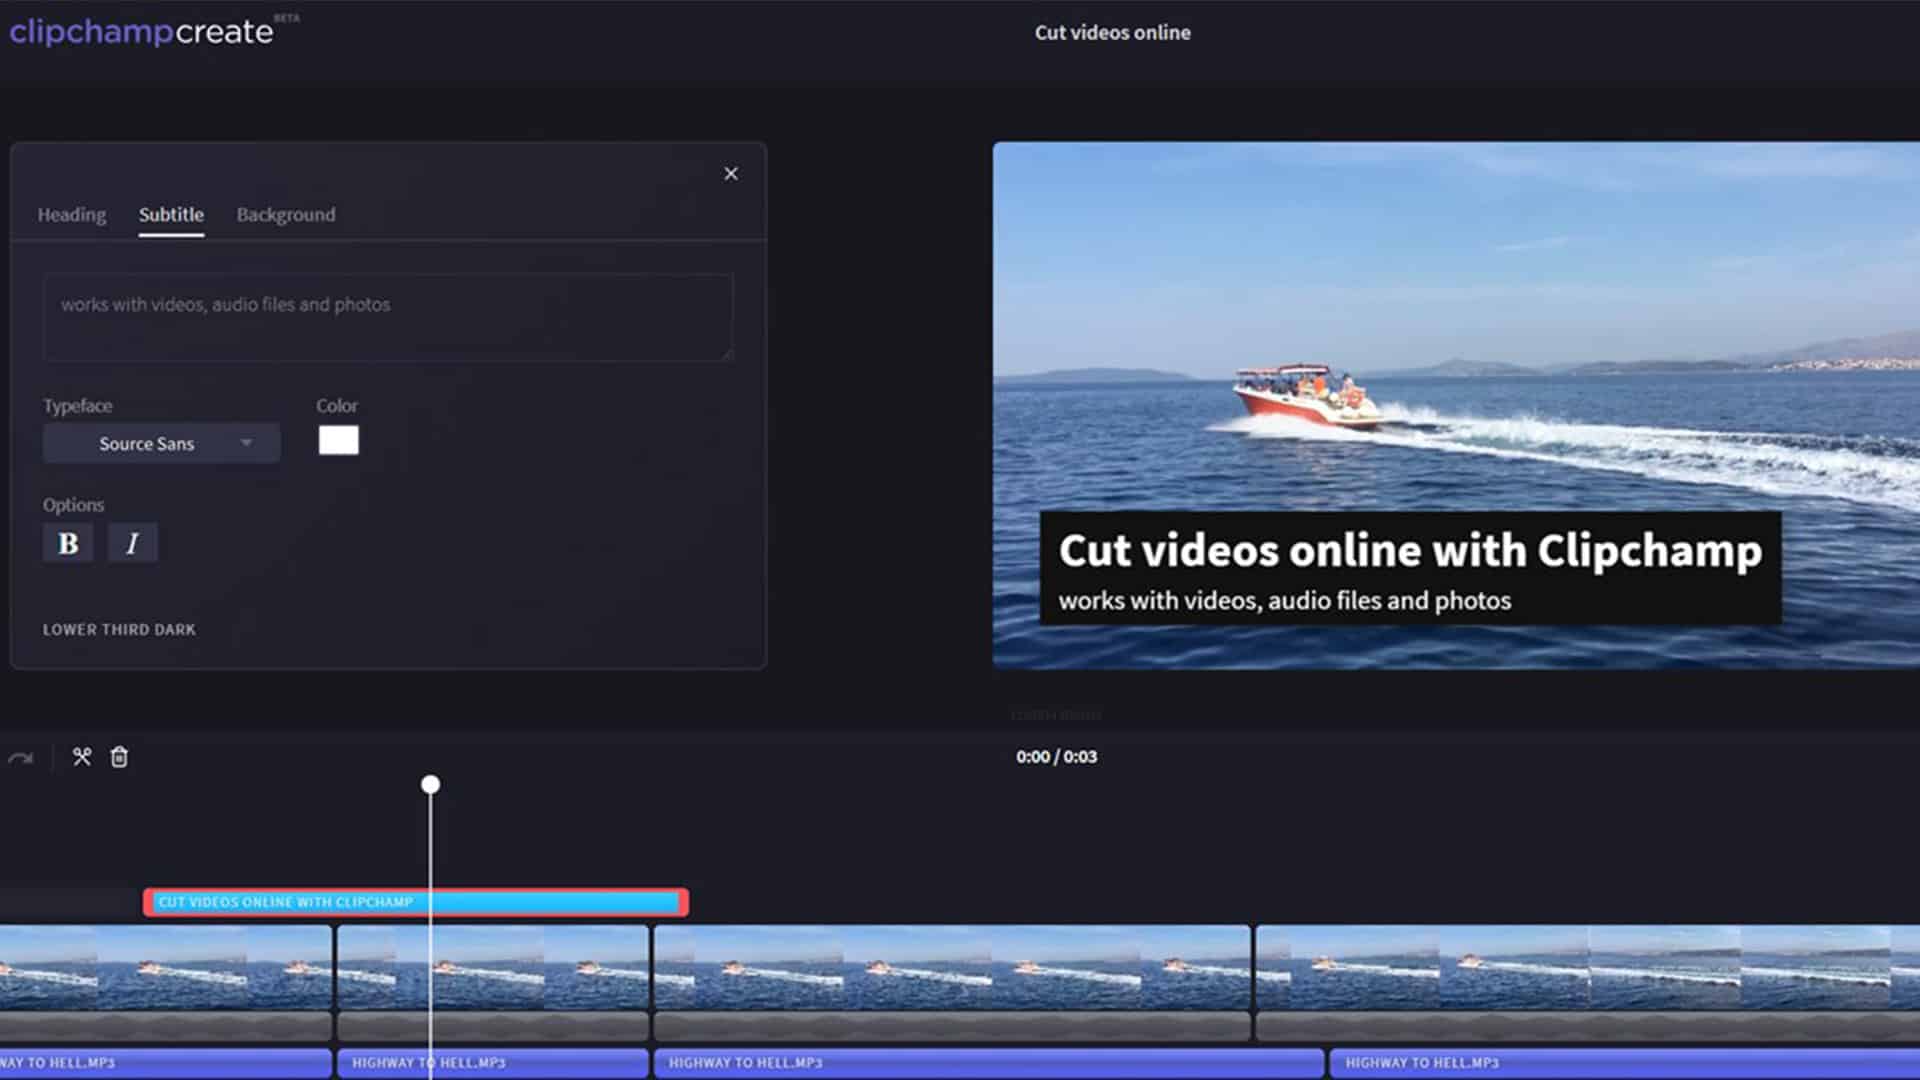Select the second Highway To Hell.mp3 audio clip

[493, 1063]
